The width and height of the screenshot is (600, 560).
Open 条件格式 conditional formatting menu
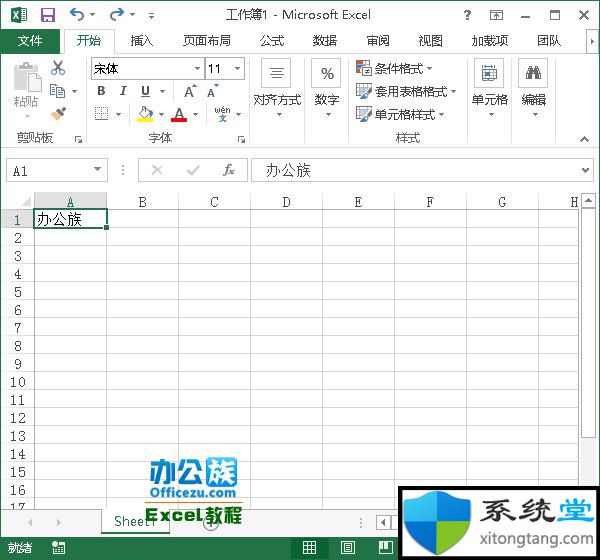coord(394,69)
